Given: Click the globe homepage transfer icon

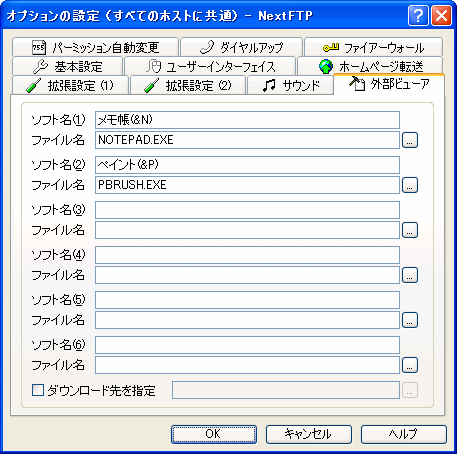Looking at the screenshot, I should pyautogui.click(x=326, y=66).
